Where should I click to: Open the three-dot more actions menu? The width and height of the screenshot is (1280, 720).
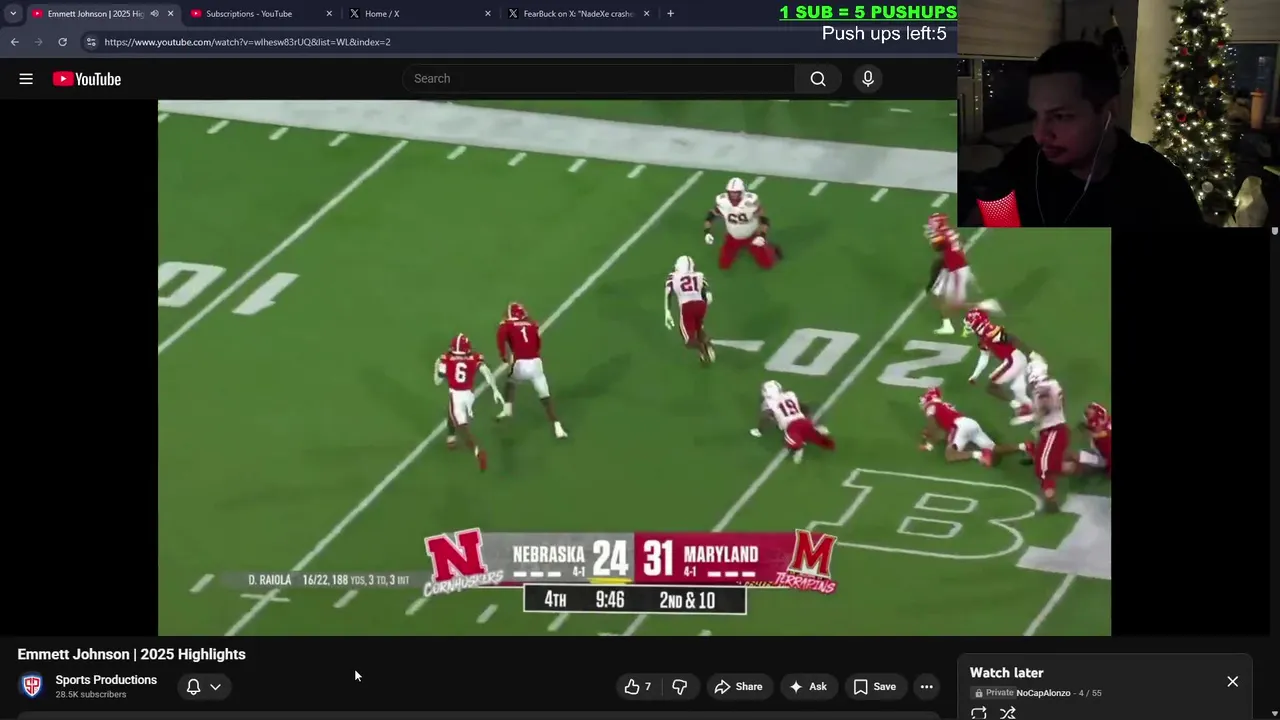[x=927, y=687]
